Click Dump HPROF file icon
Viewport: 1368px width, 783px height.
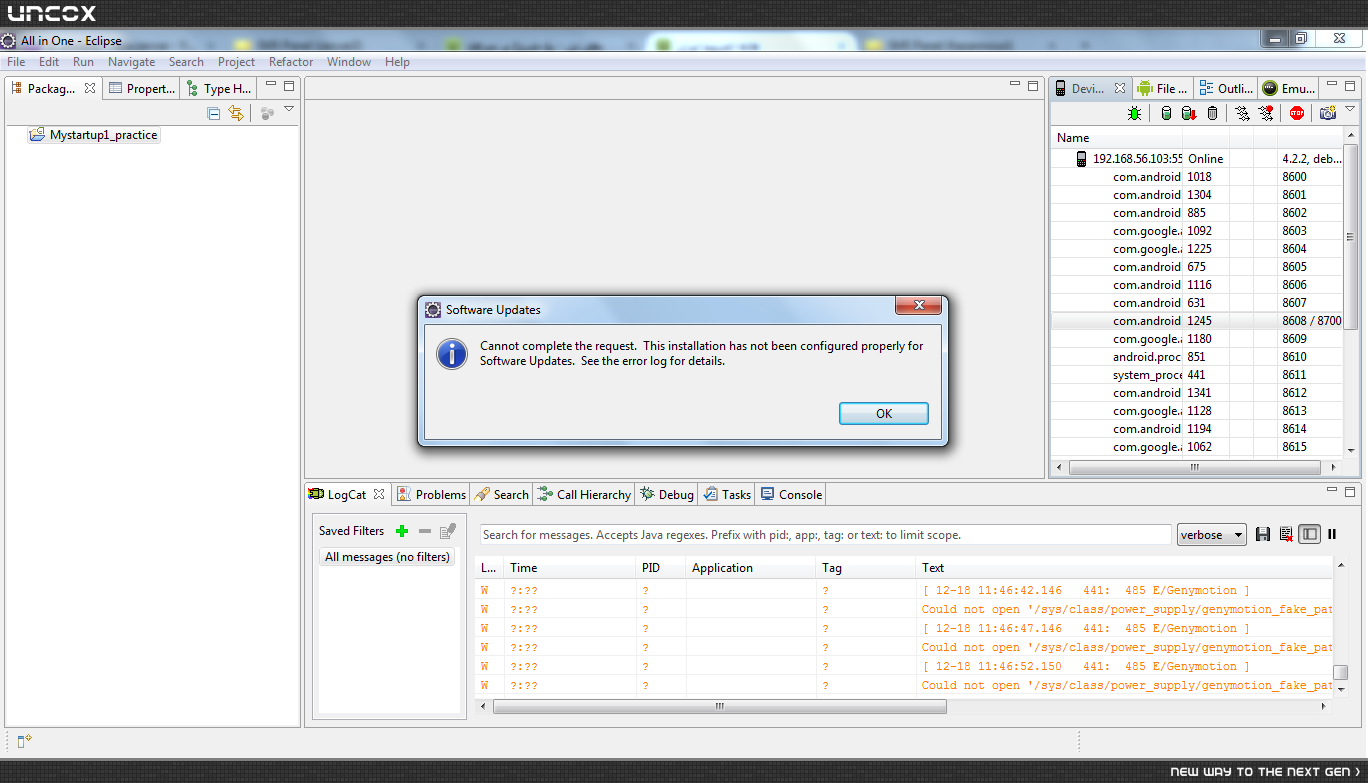click(x=1189, y=113)
